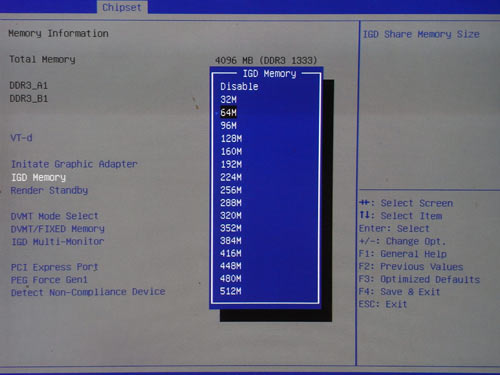Image resolution: width=500 pixels, height=375 pixels.
Task: Pick 320M in the popup list
Action: [x=231, y=215]
